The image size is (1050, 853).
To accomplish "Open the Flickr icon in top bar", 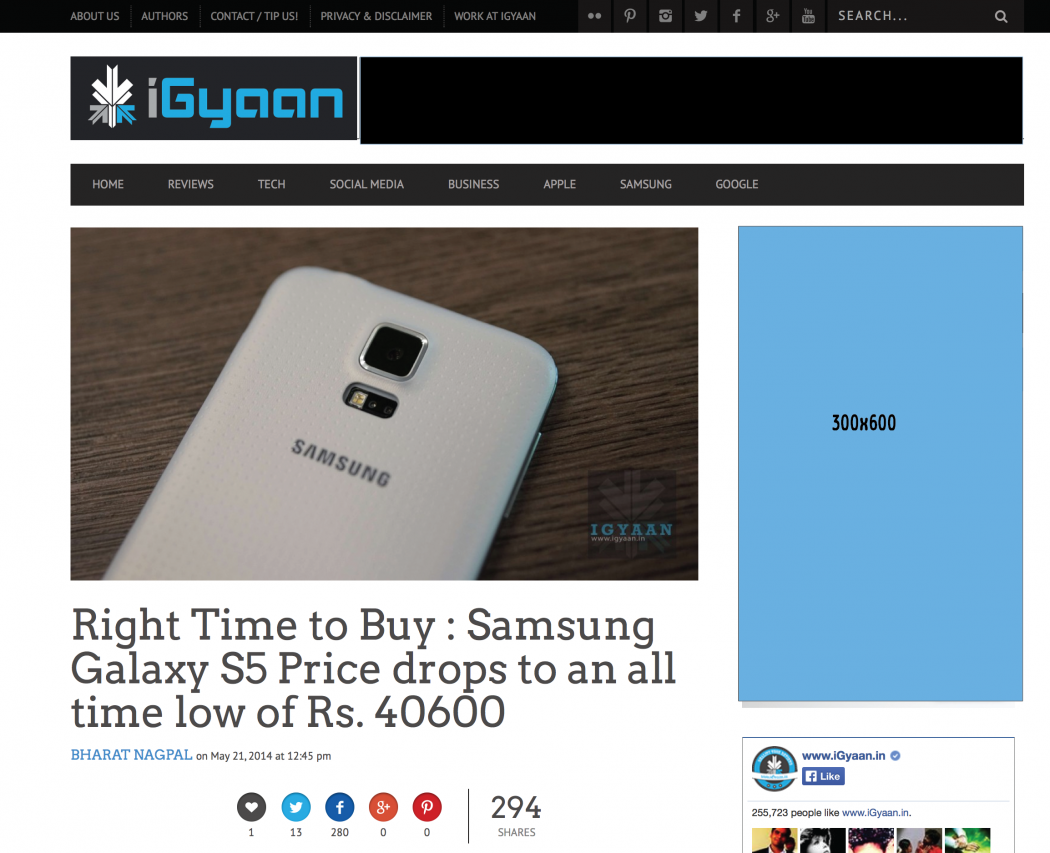I will click(x=594, y=16).
